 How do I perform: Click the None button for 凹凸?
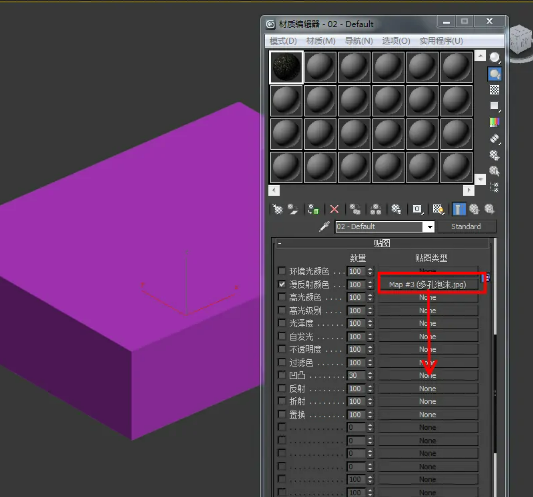(428, 375)
